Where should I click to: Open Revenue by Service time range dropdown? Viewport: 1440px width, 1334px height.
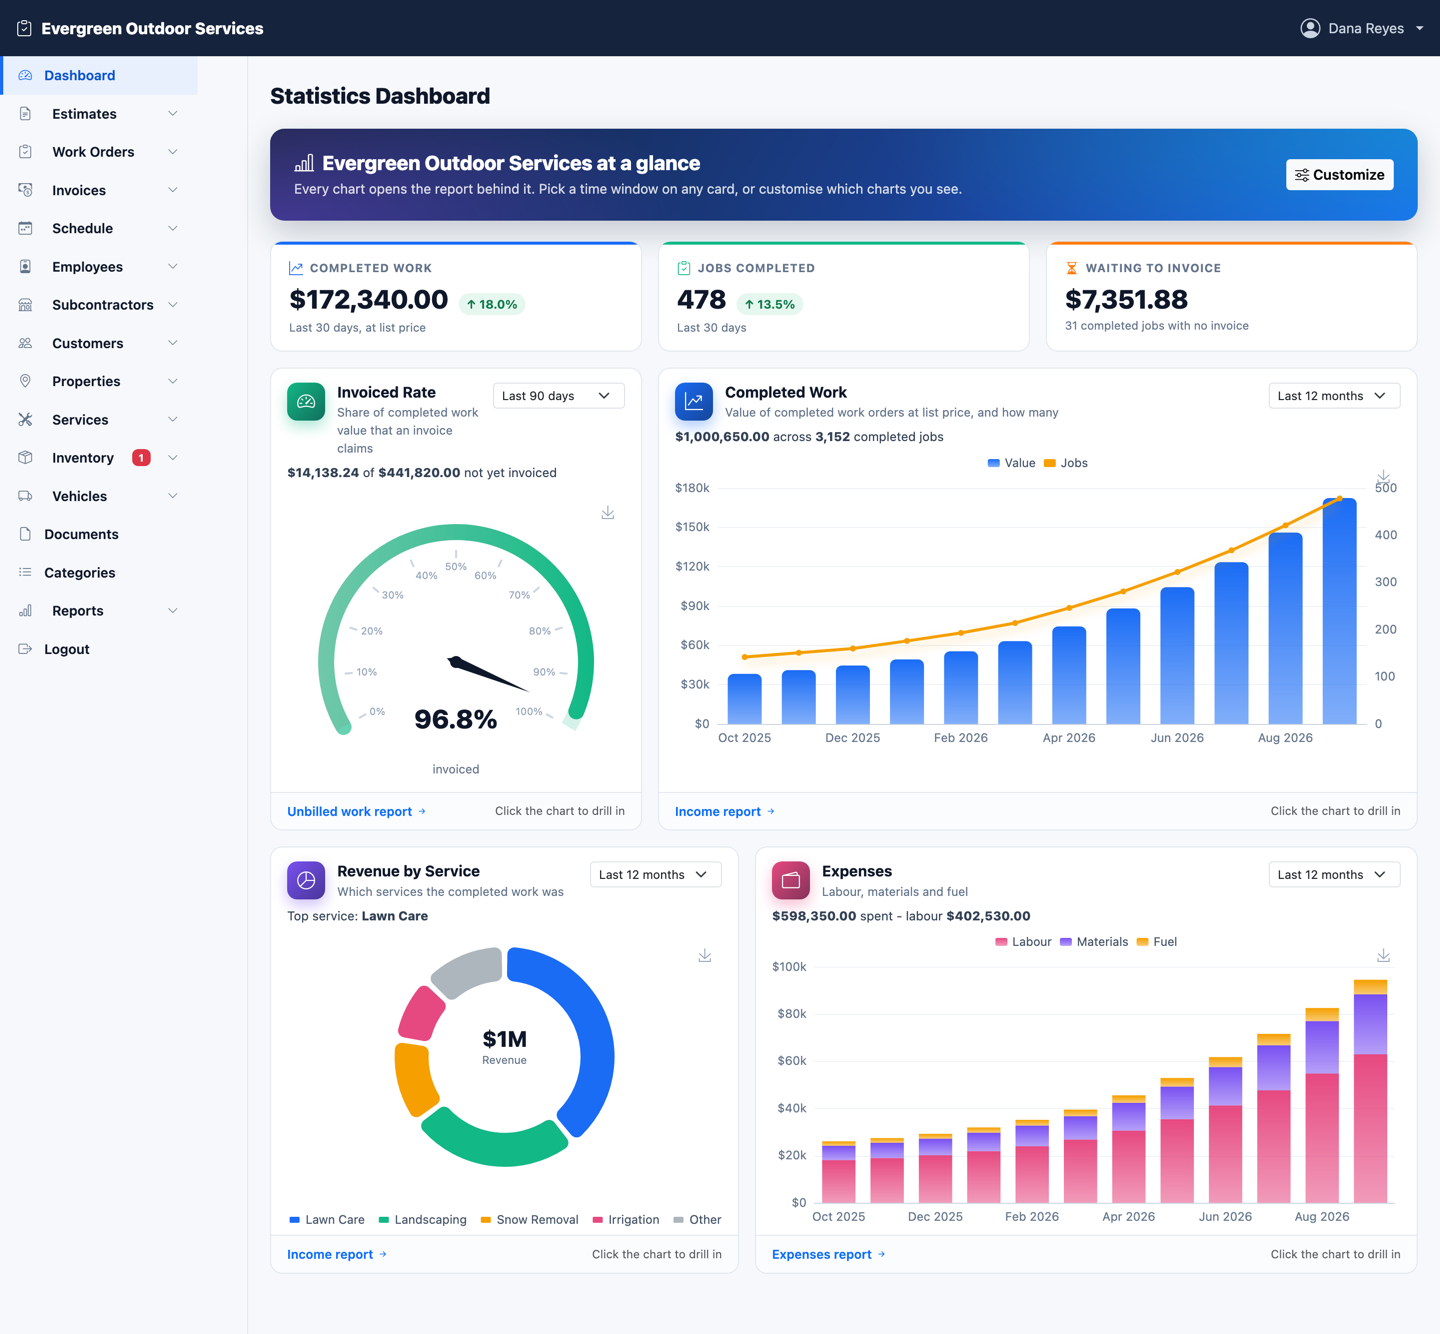click(655, 875)
